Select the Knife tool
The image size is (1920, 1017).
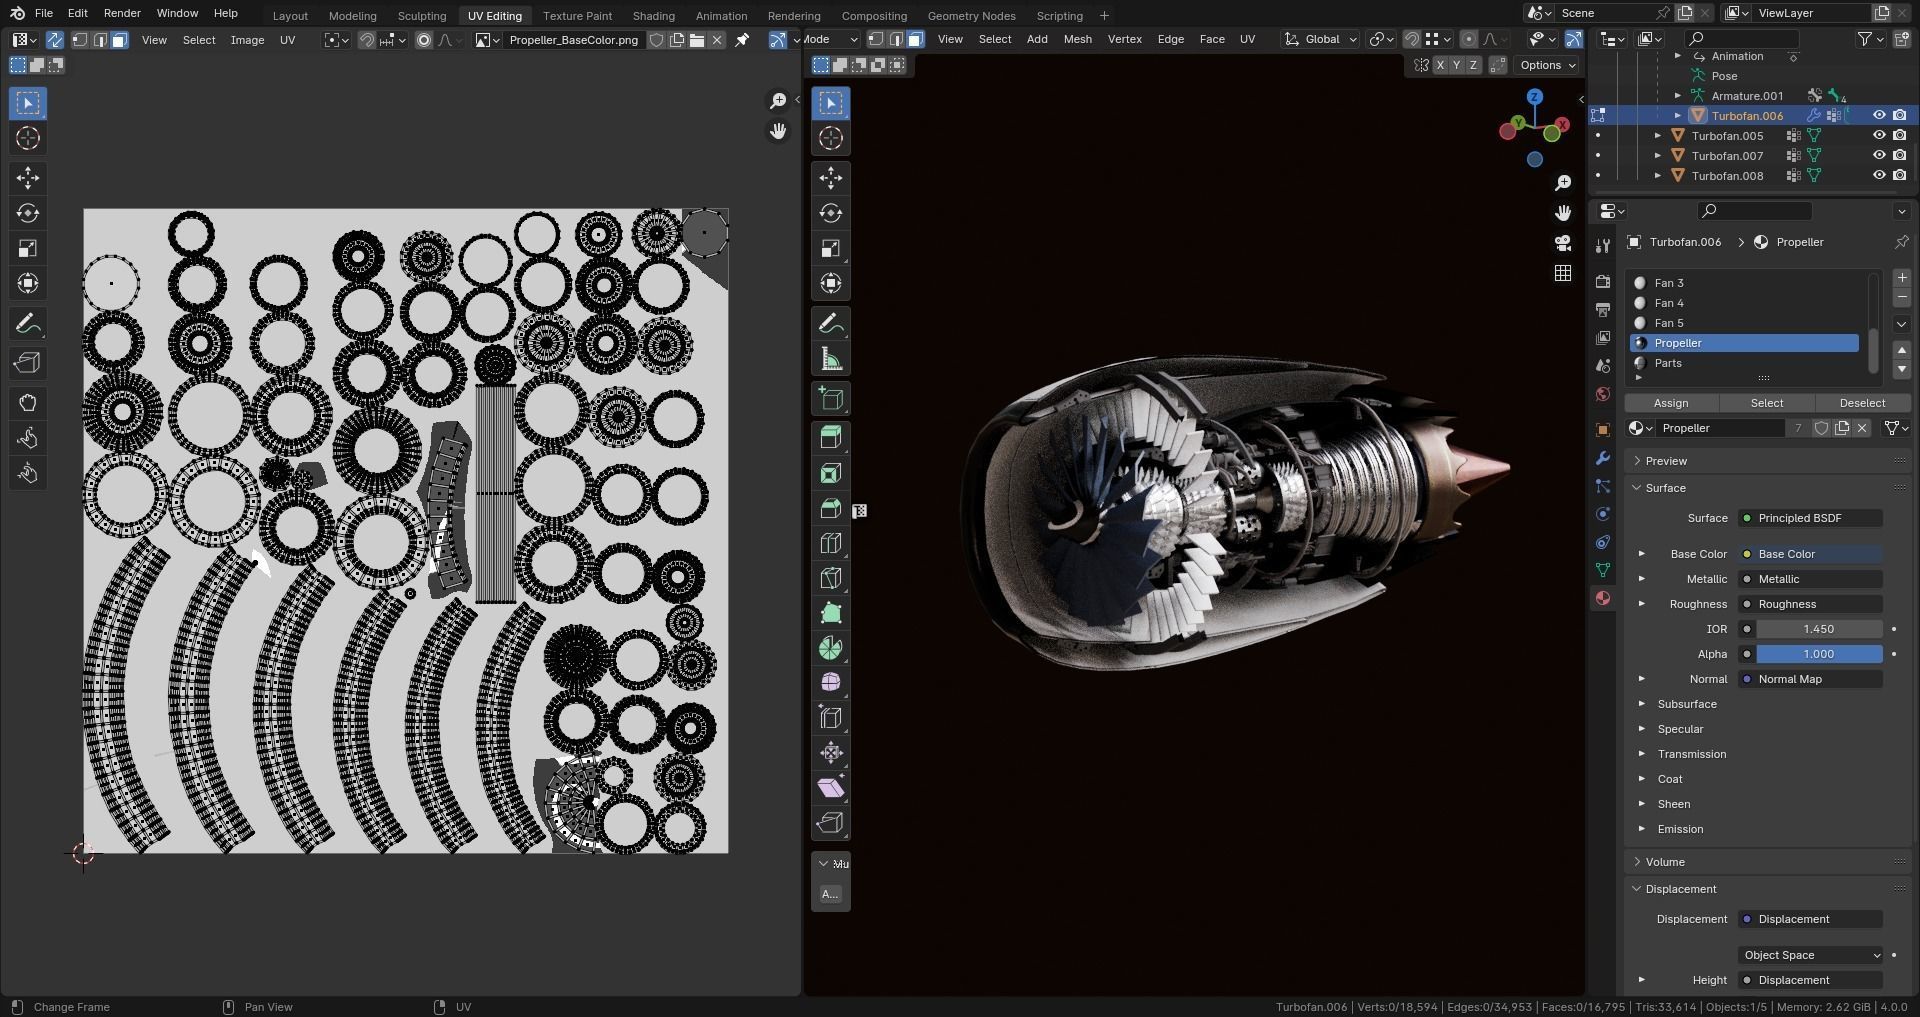click(x=831, y=578)
